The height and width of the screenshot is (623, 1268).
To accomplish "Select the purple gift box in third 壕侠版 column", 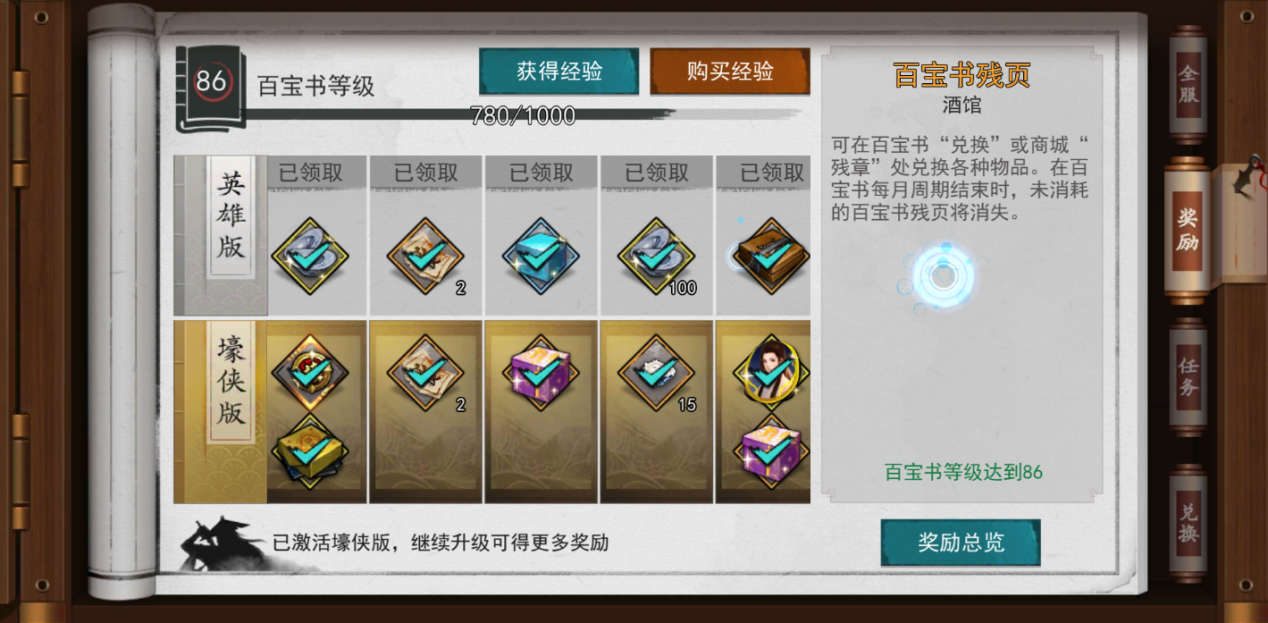I will point(541,373).
